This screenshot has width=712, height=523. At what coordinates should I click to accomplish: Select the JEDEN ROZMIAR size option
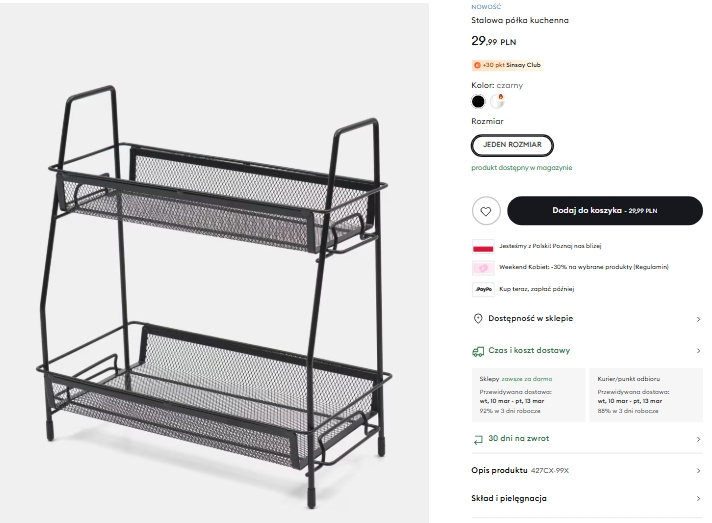512,145
